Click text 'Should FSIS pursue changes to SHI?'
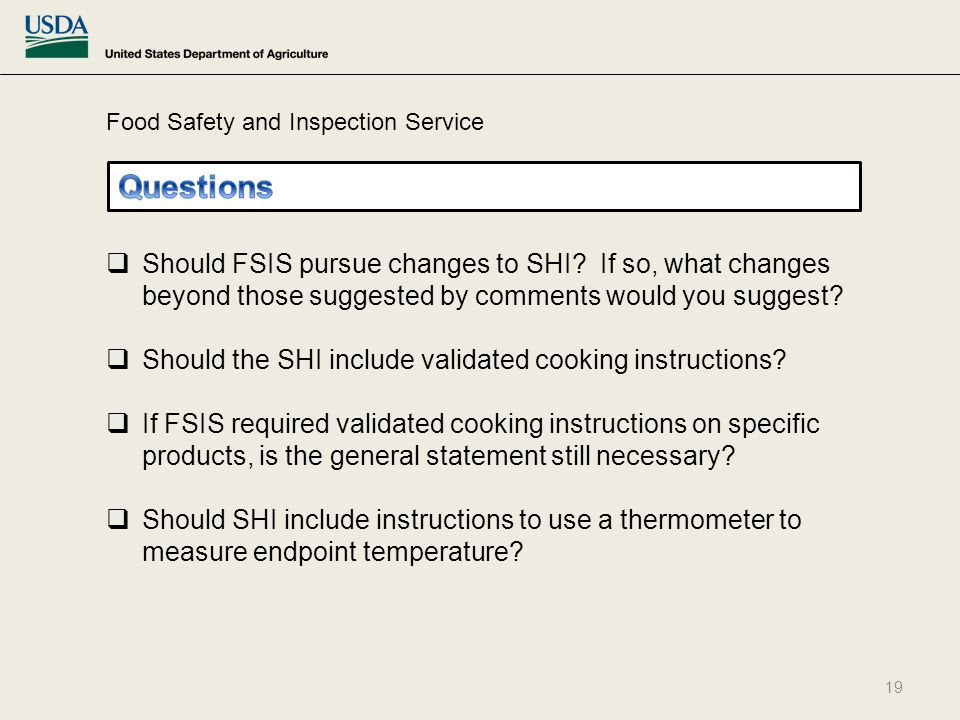 (x=364, y=264)
